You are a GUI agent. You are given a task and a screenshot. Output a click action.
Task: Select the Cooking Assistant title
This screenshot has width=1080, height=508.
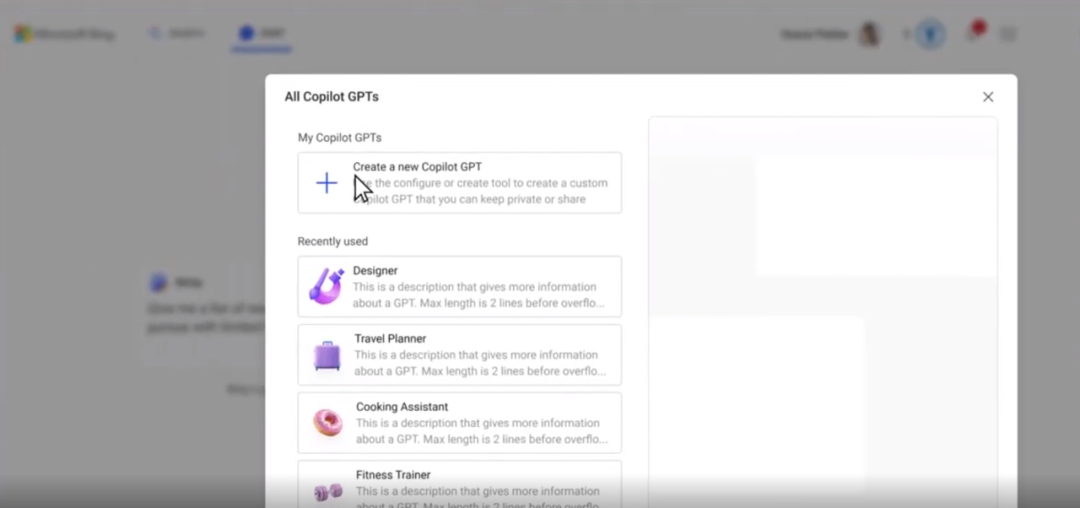click(x=402, y=407)
